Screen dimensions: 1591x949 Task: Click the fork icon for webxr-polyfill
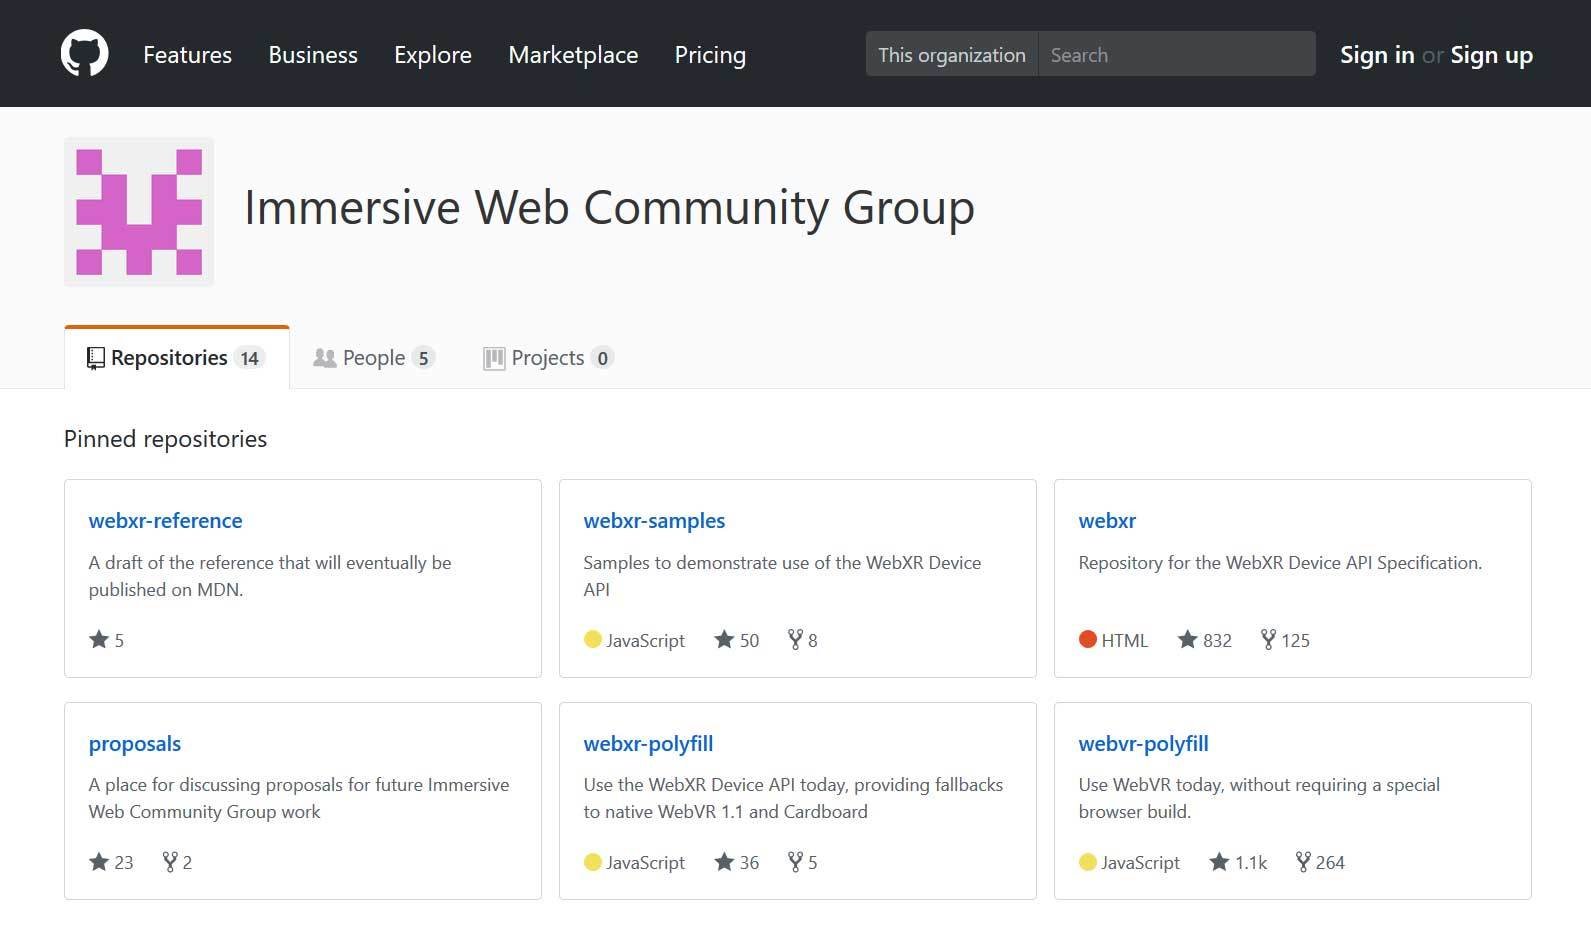click(x=795, y=861)
